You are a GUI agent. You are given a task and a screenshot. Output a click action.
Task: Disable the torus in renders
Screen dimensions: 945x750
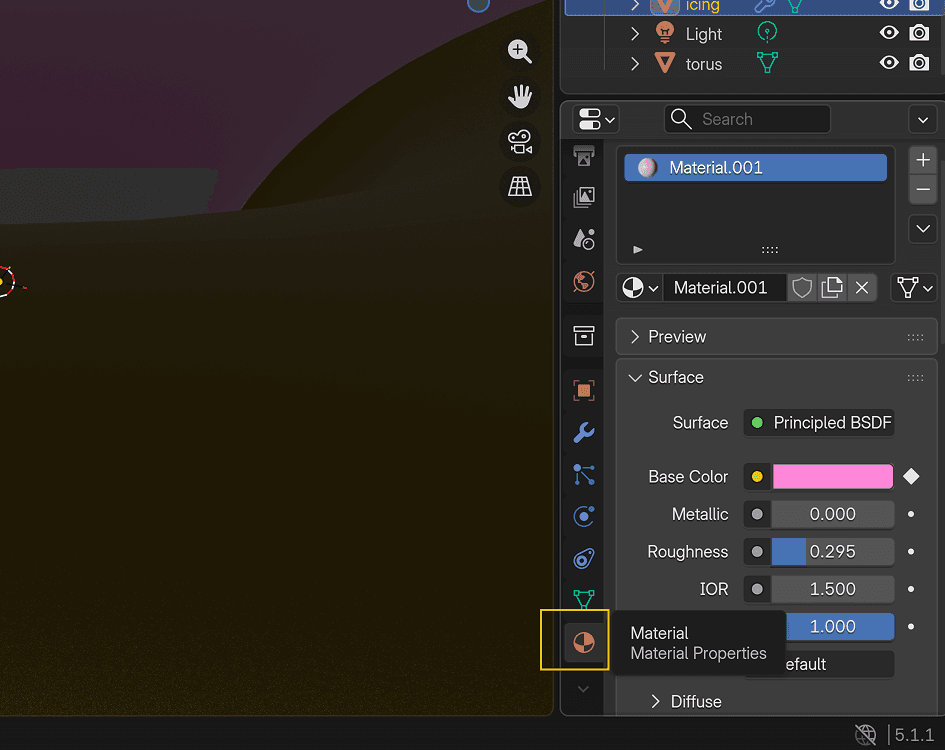coord(919,63)
